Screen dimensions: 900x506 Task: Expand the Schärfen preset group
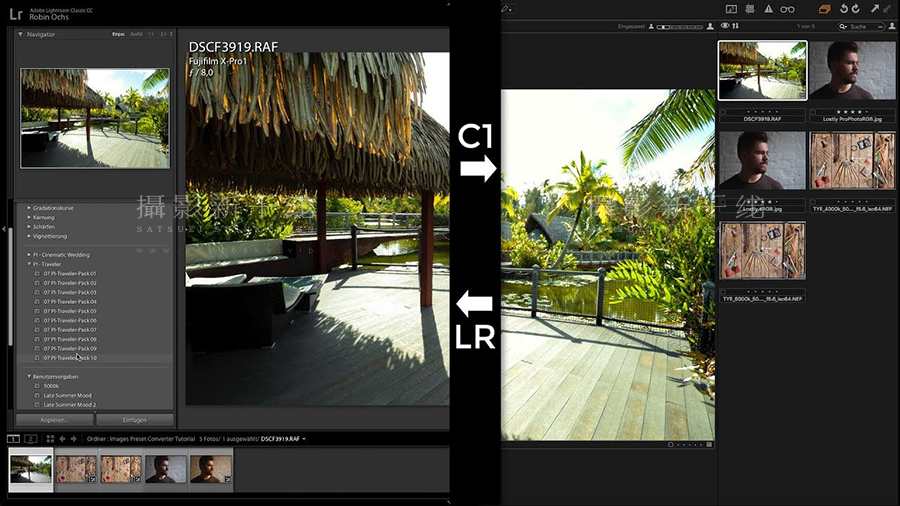(29, 227)
